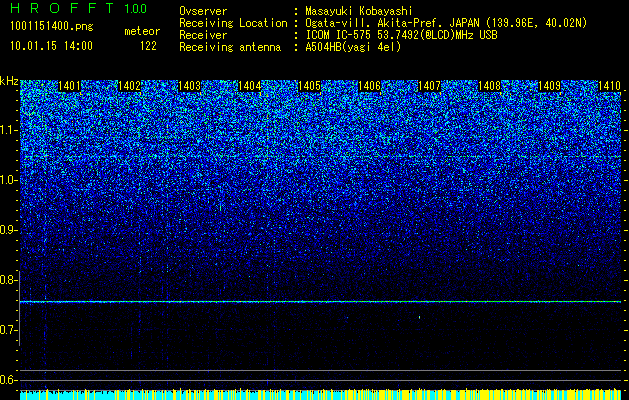Click the 1407 time marker
Screen dimensions: 629x400
click(x=430, y=86)
